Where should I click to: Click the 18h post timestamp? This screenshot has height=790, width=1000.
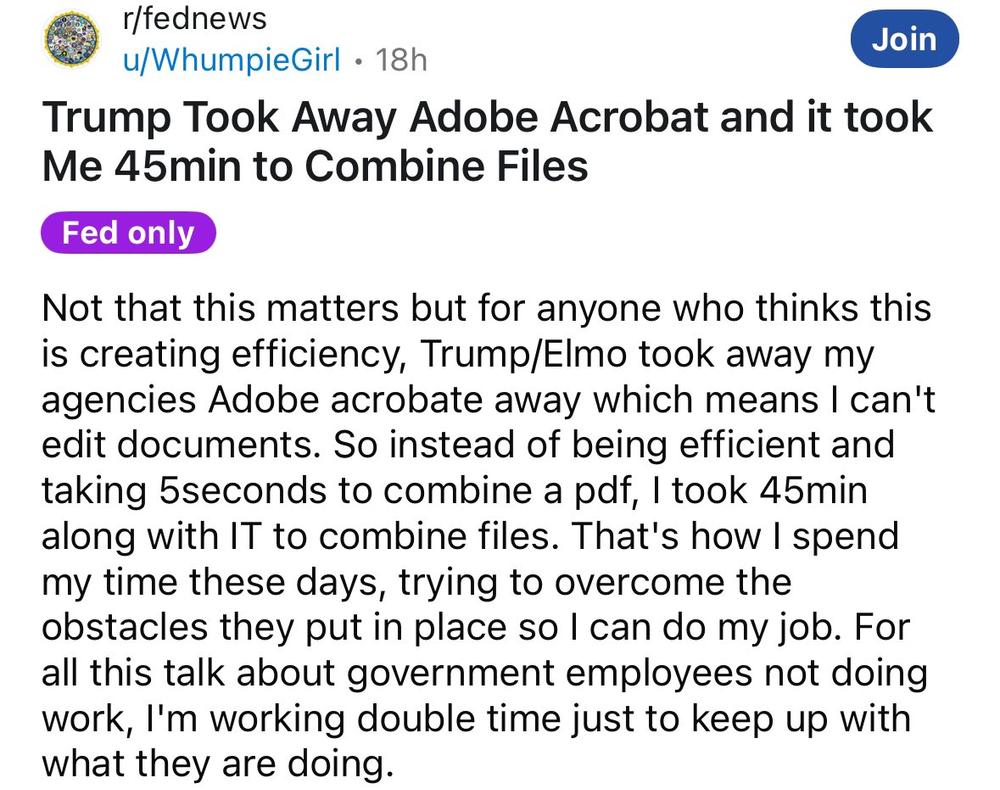click(401, 61)
